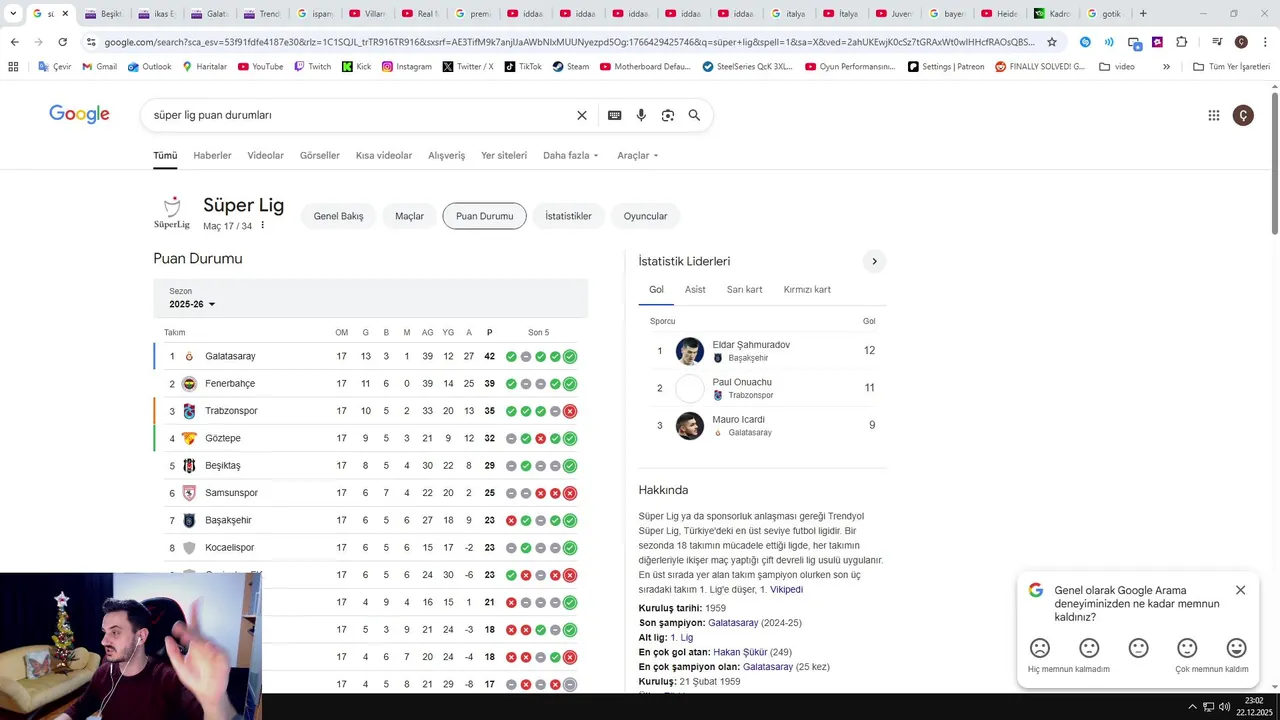This screenshot has width=1280, height=720.
Task: Select the Oyuncular pill button
Action: coord(645,216)
